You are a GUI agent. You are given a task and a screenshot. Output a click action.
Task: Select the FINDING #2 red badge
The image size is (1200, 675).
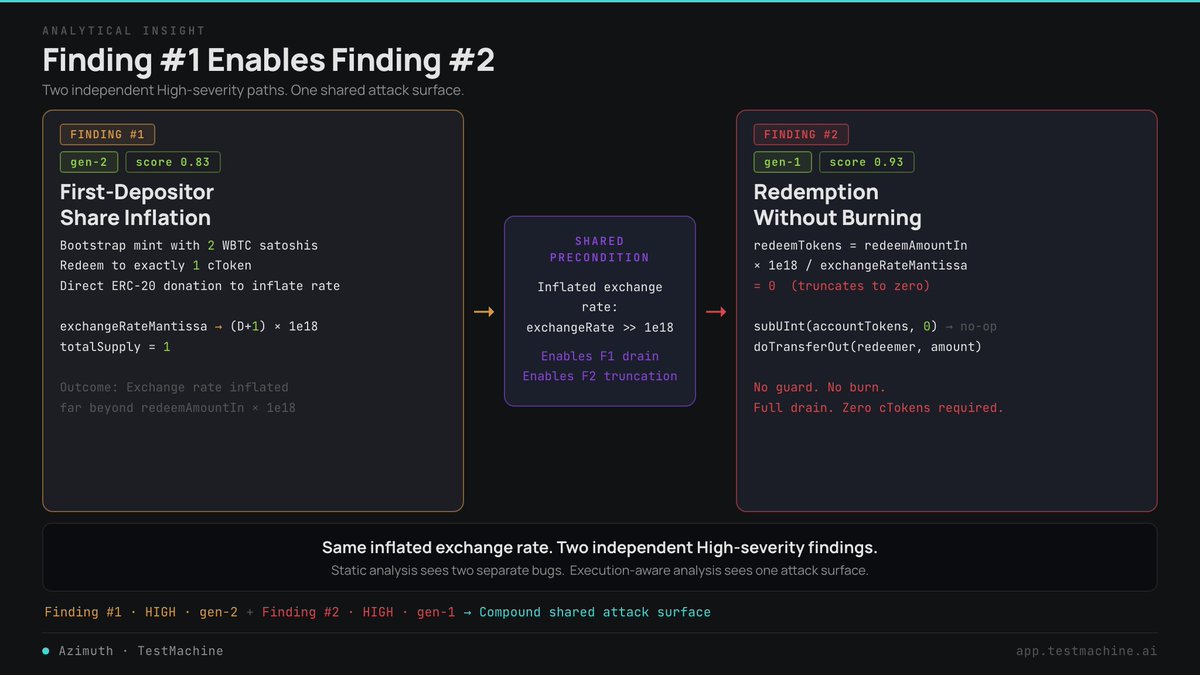click(x=801, y=134)
